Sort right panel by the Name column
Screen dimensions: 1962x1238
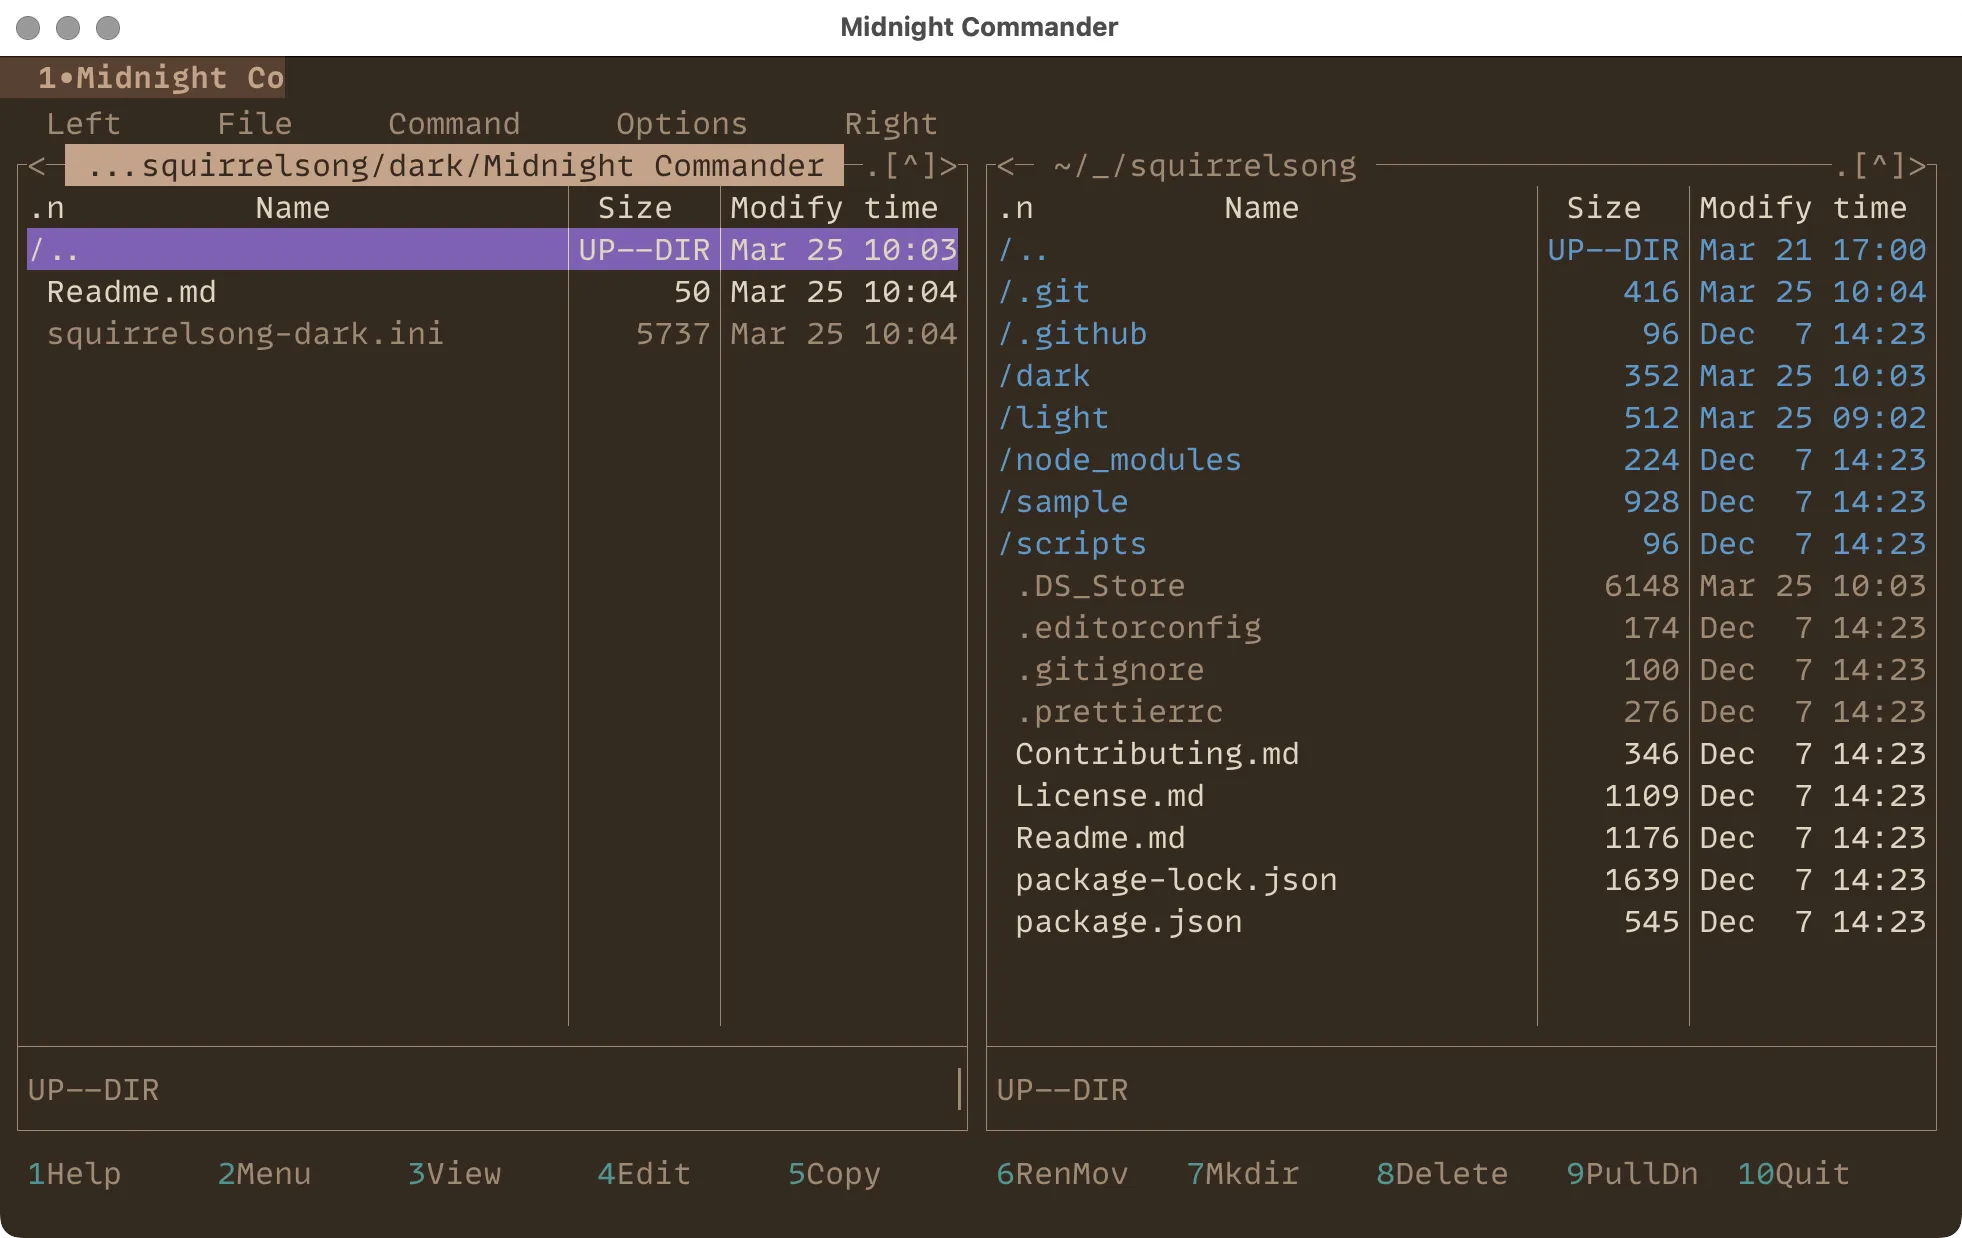[1261, 207]
